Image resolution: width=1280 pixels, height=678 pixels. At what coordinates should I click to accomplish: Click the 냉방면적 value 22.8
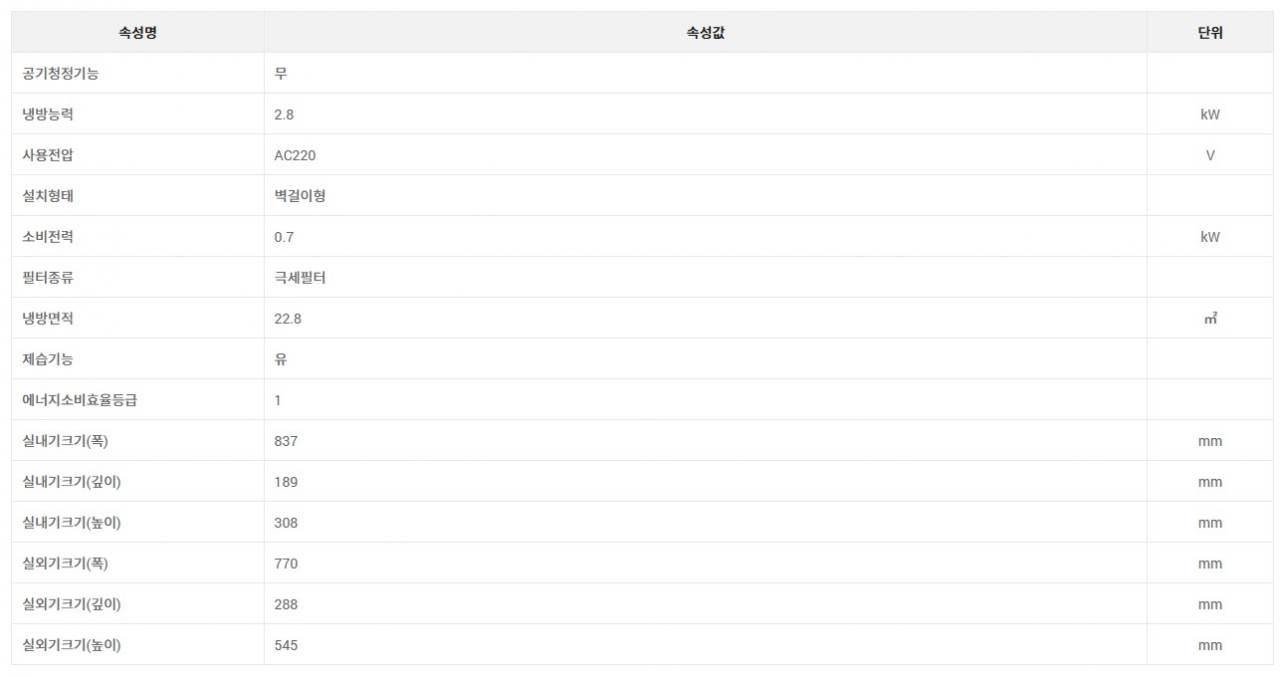pyautogui.click(x=288, y=319)
